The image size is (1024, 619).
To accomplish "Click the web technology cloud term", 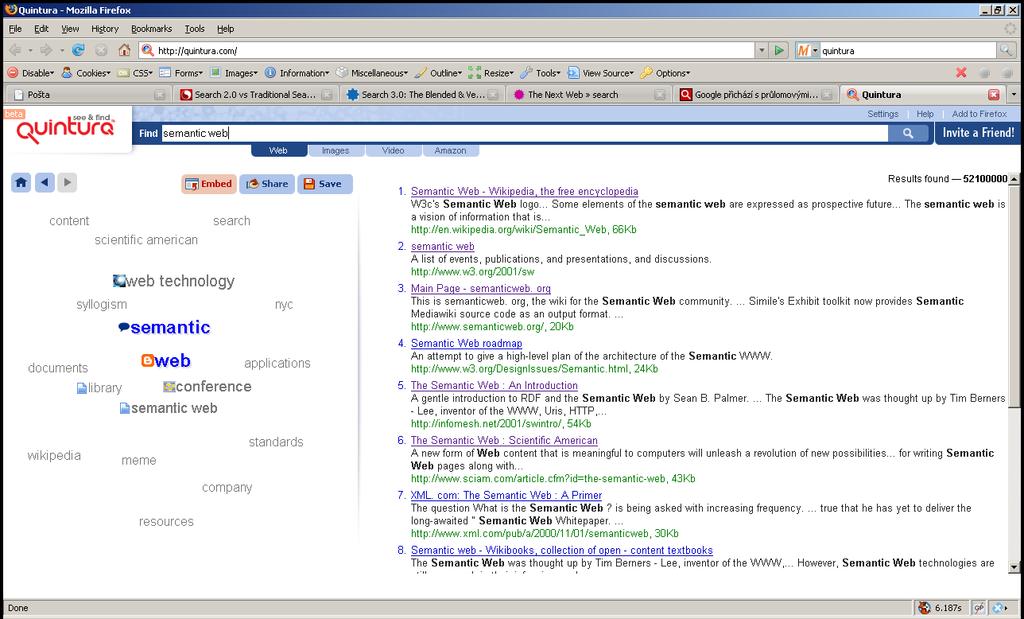I will coord(174,281).
